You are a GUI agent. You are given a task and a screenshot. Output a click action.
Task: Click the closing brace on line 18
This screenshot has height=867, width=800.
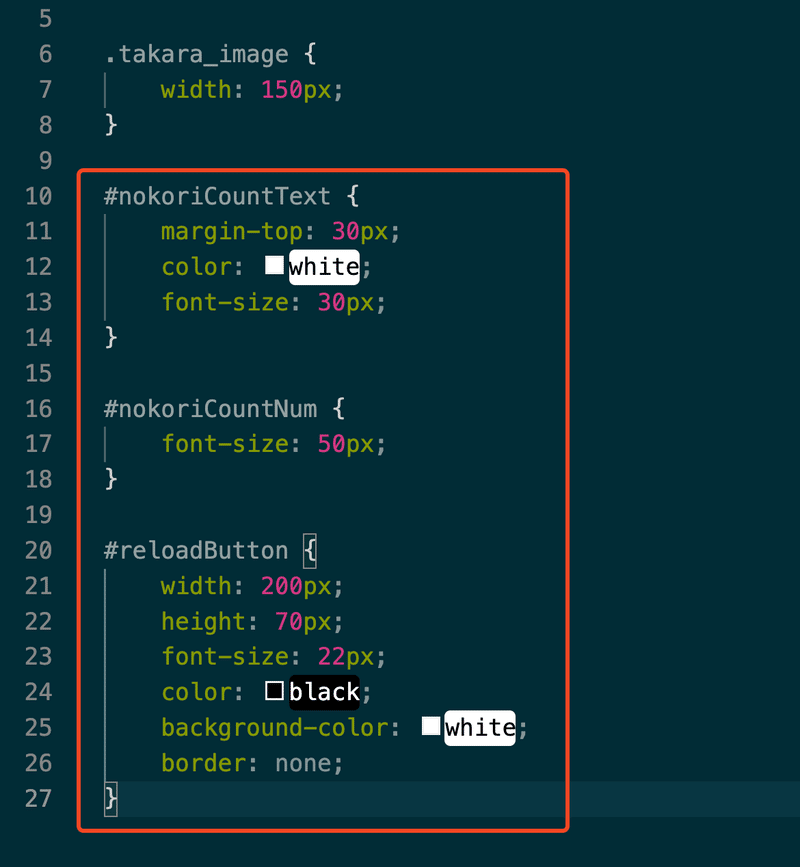pyautogui.click(x=111, y=479)
